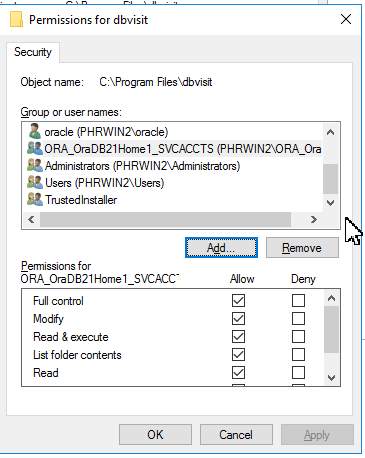Click down arrow of permissions list scrollbar

pyautogui.click(x=331, y=377)
